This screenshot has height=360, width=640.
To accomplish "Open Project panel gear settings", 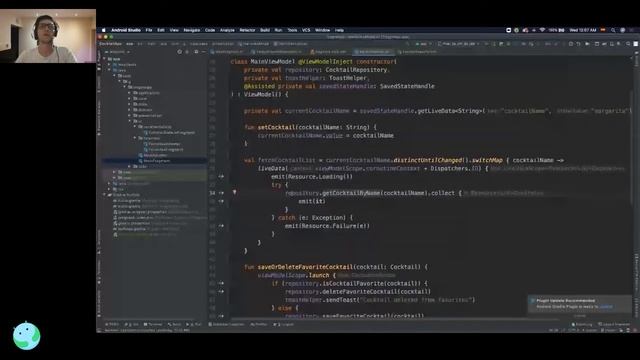I will point(196,52).
